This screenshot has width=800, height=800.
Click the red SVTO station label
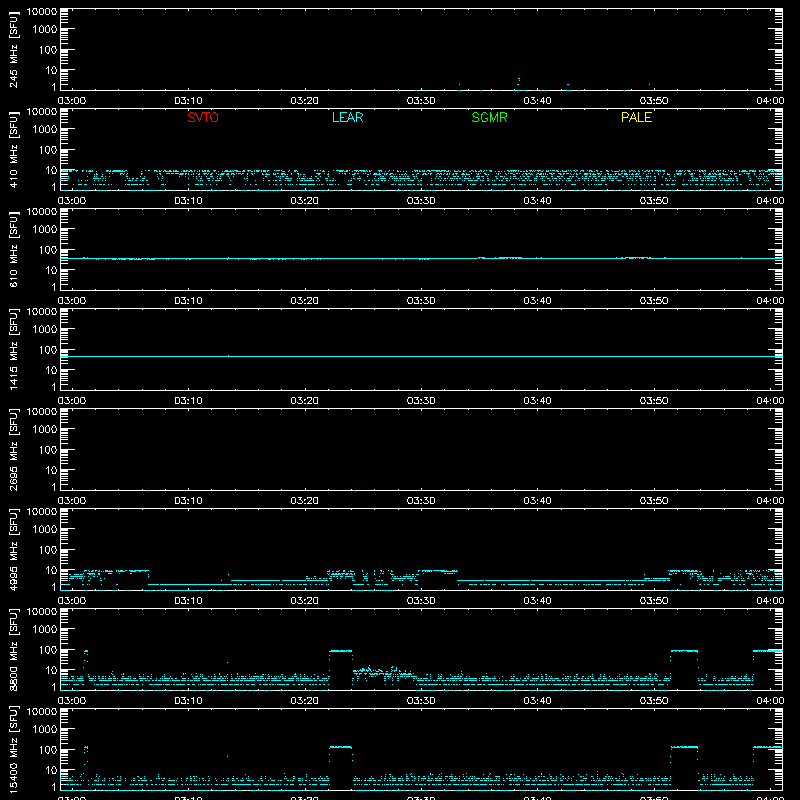(x=203, y=117)
